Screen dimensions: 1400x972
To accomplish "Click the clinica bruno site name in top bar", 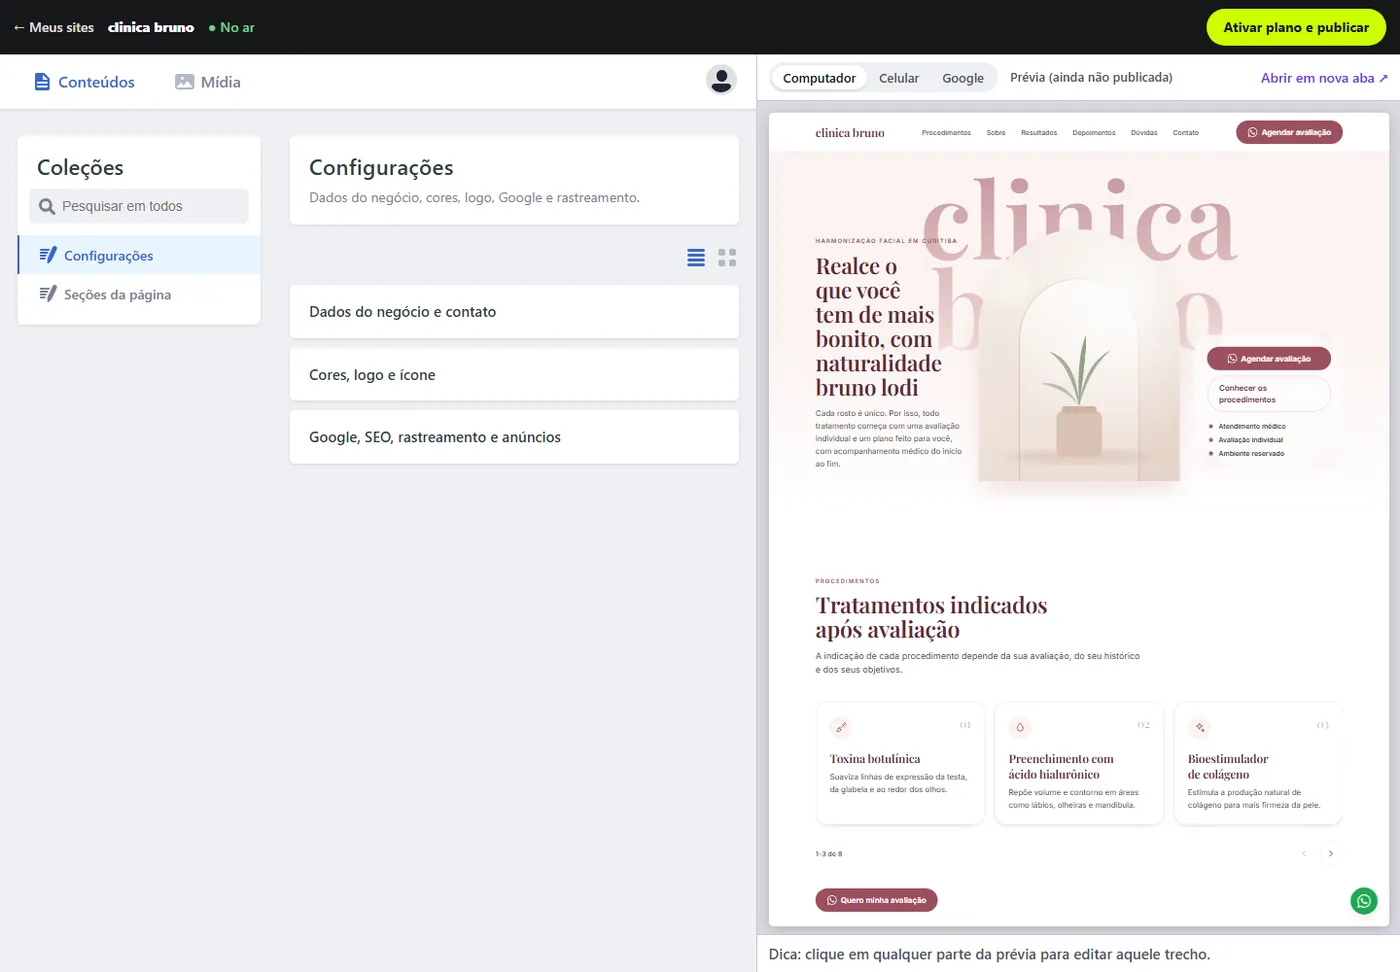I will [x=151, y=27].
